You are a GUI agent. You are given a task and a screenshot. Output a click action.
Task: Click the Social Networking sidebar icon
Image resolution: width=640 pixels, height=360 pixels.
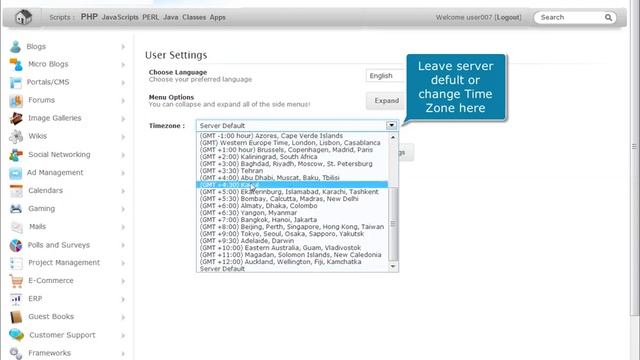16,155
